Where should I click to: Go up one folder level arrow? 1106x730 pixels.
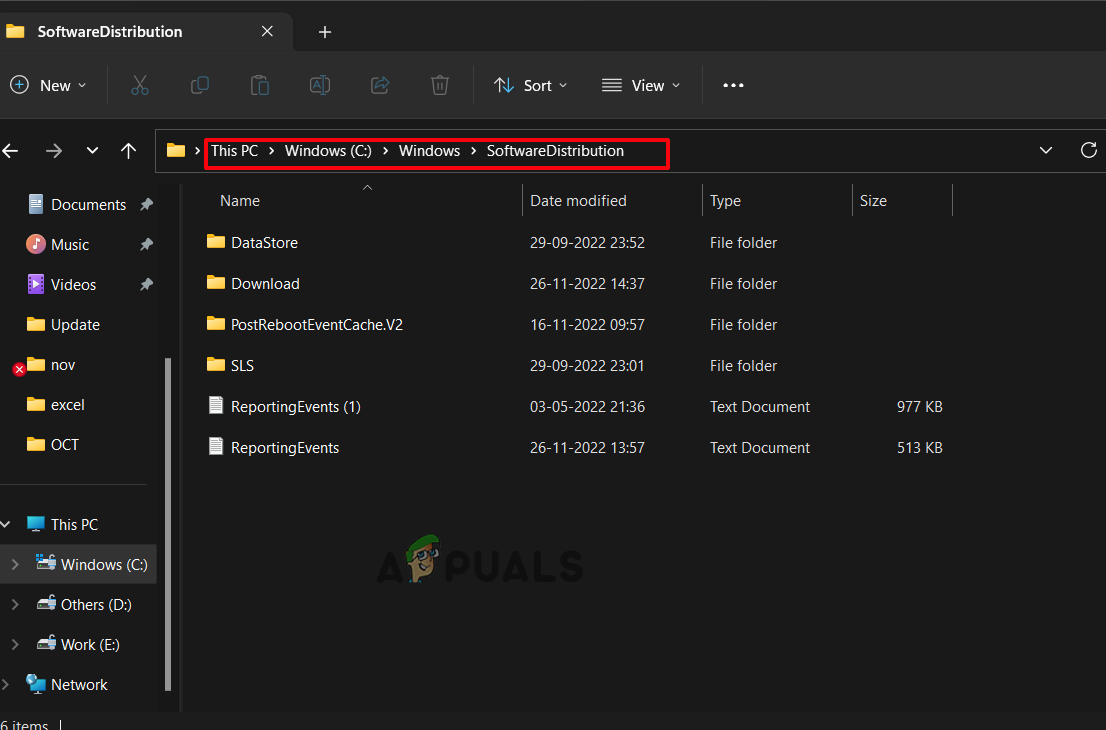pyautogui.click(x=128, y=150)
